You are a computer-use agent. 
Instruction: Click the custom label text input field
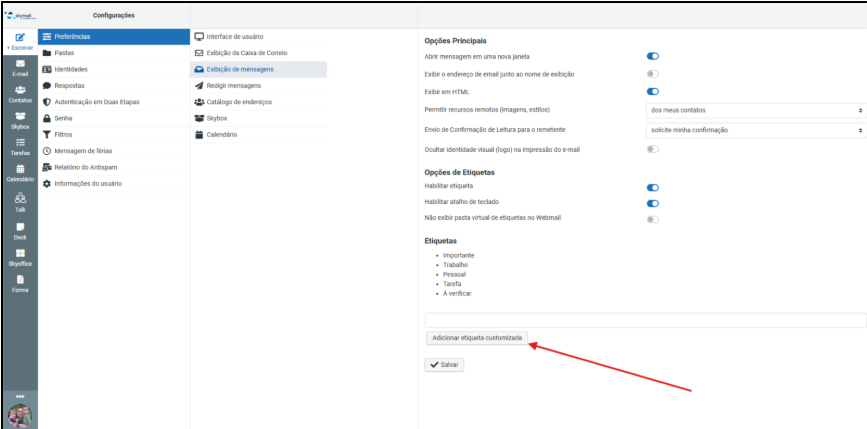645,320
